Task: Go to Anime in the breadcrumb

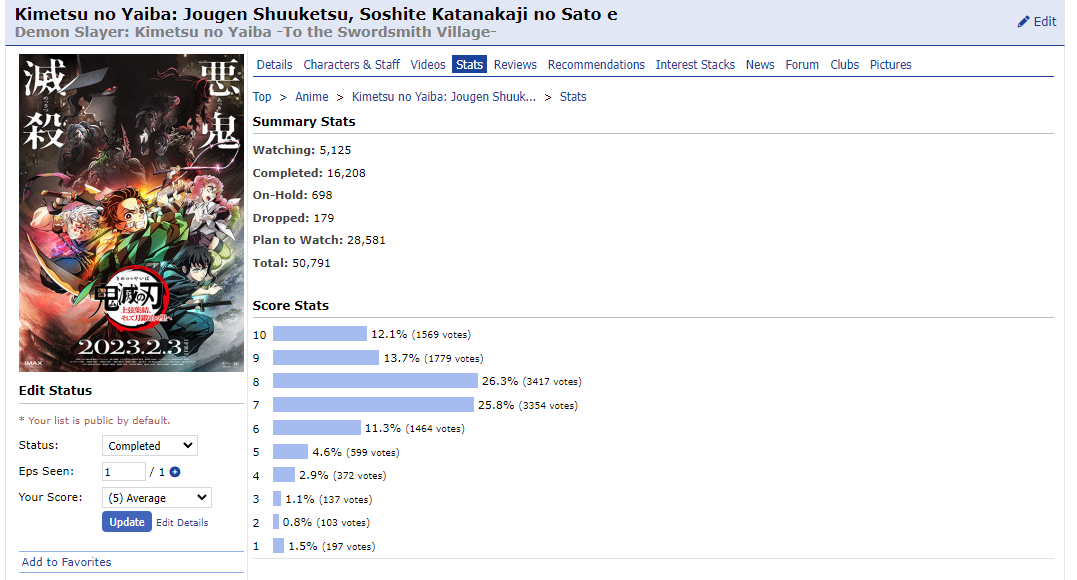Action: pyautogui.click(x=312, y=97)
